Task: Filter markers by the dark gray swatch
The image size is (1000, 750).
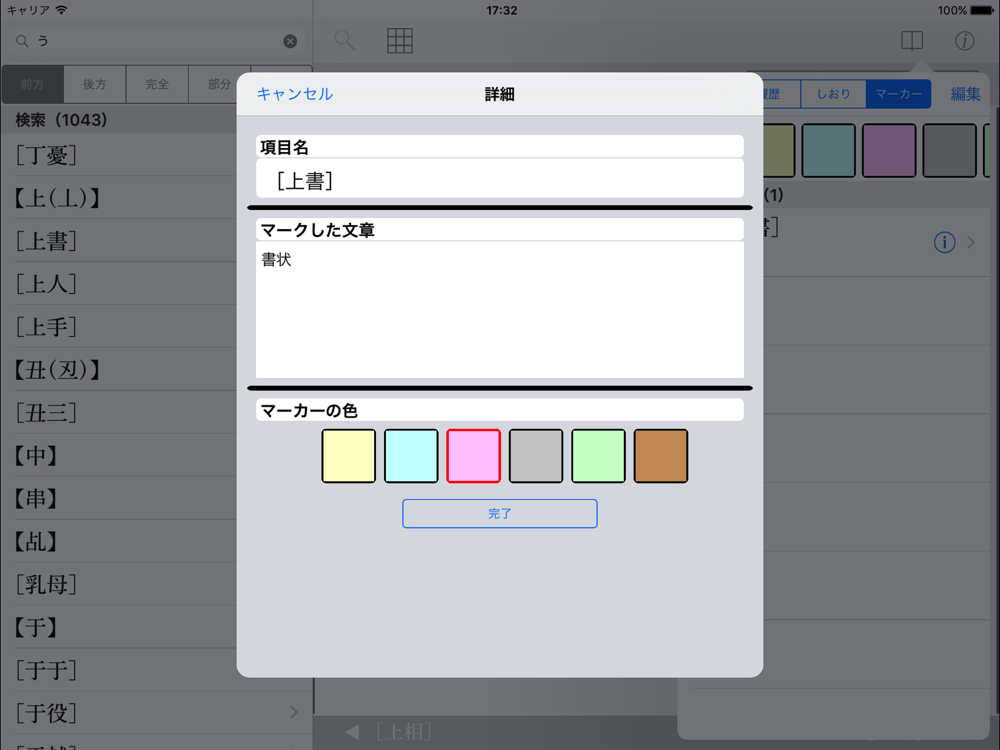Action: coord(950,151)
